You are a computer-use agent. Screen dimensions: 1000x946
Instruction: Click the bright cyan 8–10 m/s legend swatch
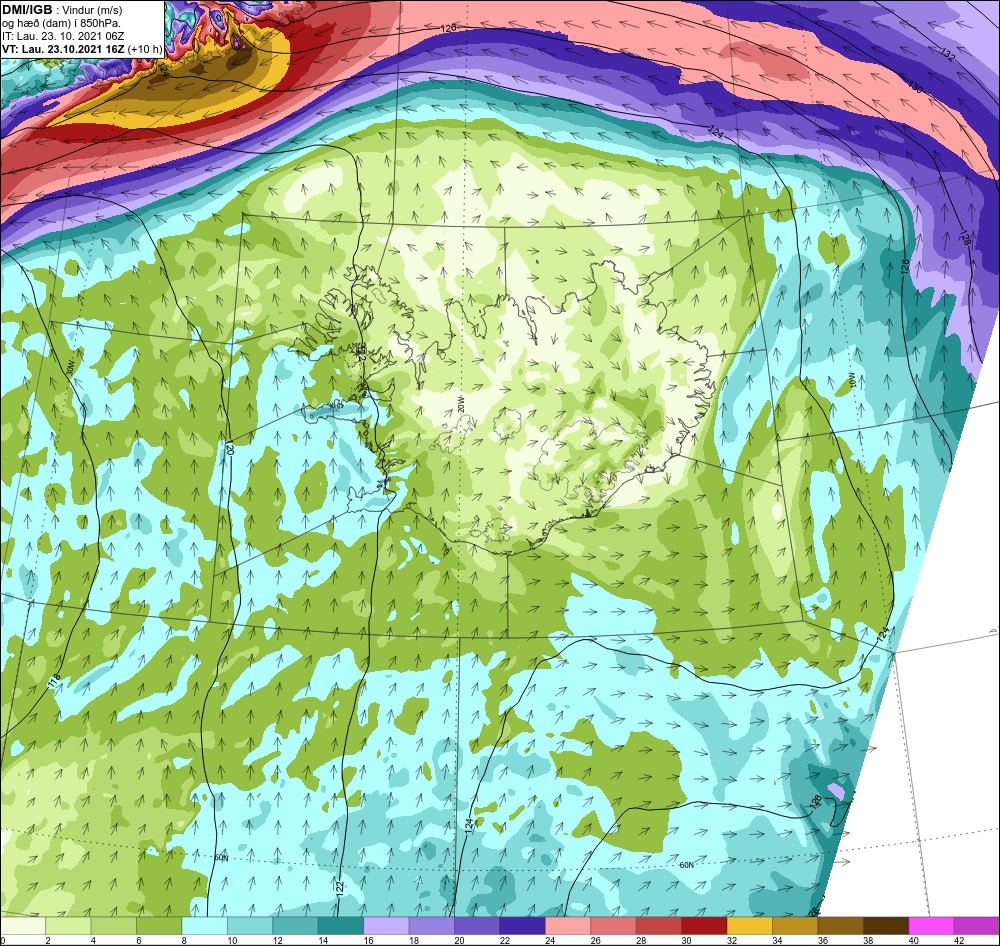[x=205, y=926]
